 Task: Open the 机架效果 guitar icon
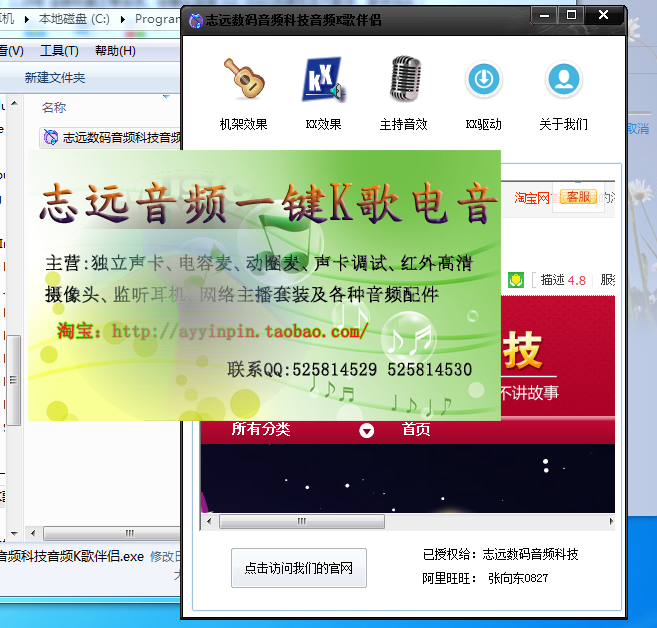(x=244, y=78)
